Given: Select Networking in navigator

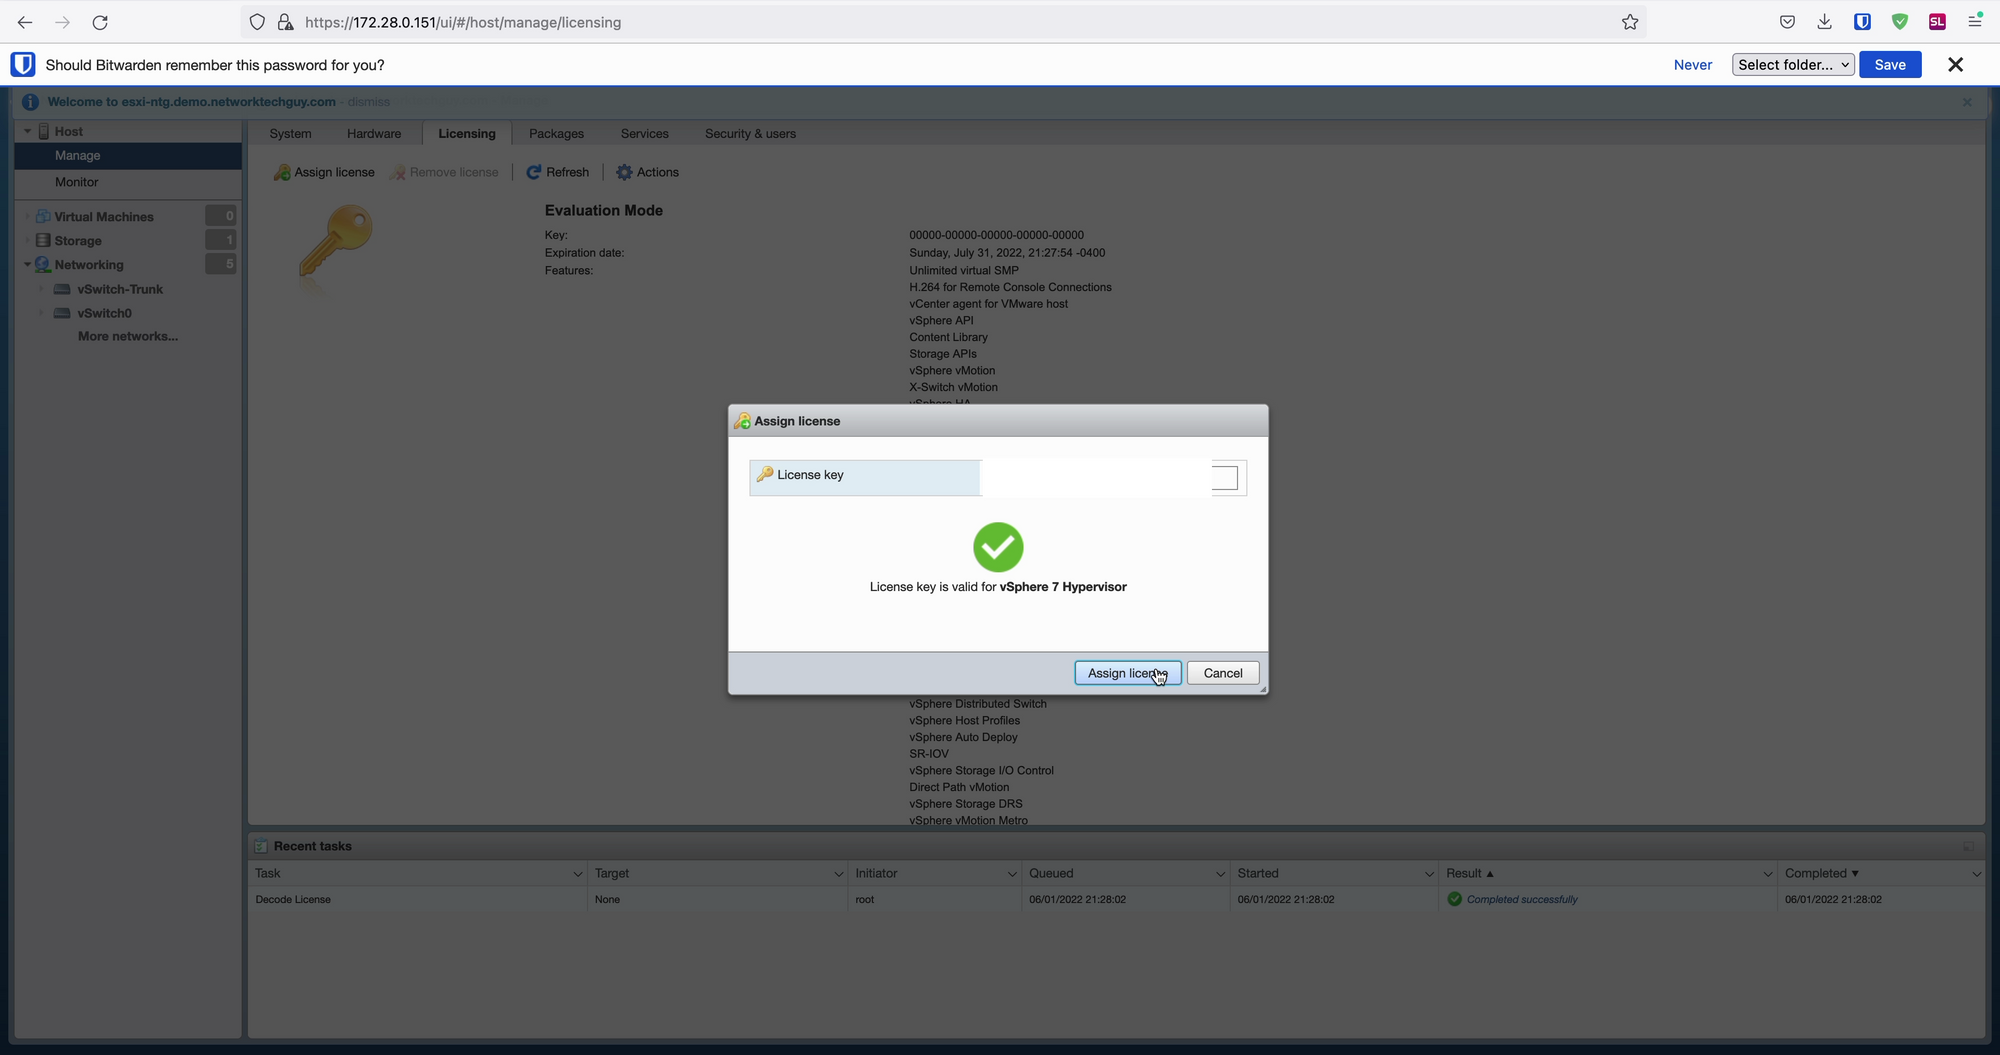Looking at the screenshot, I should pos(89,265).
